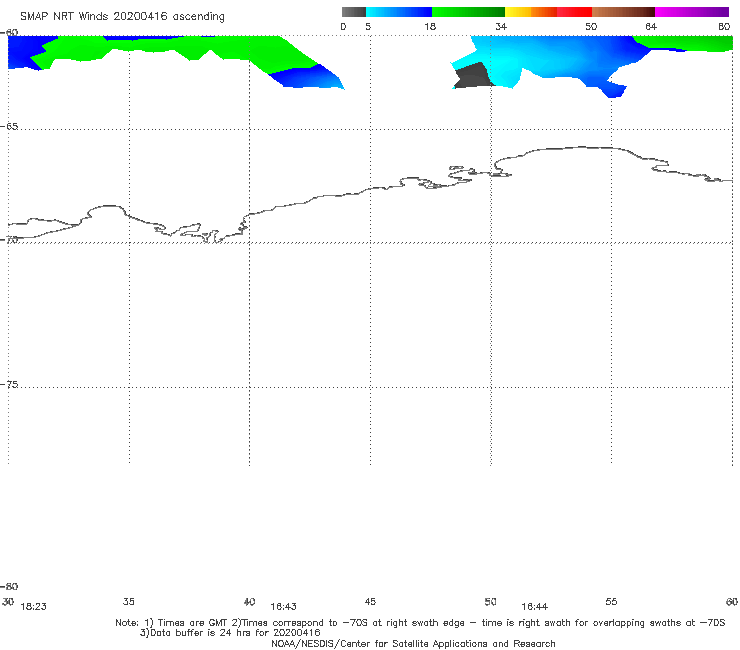Click the red color bar segment before 50
The image size is (740, 650).
574,12
